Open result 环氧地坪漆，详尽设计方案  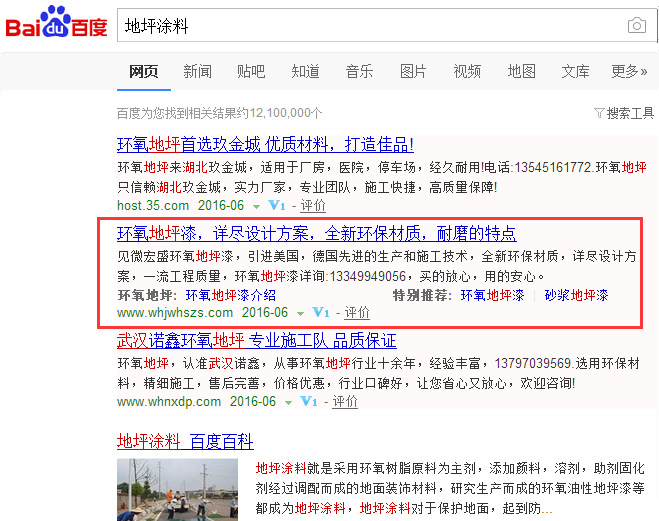click(316, 233)
